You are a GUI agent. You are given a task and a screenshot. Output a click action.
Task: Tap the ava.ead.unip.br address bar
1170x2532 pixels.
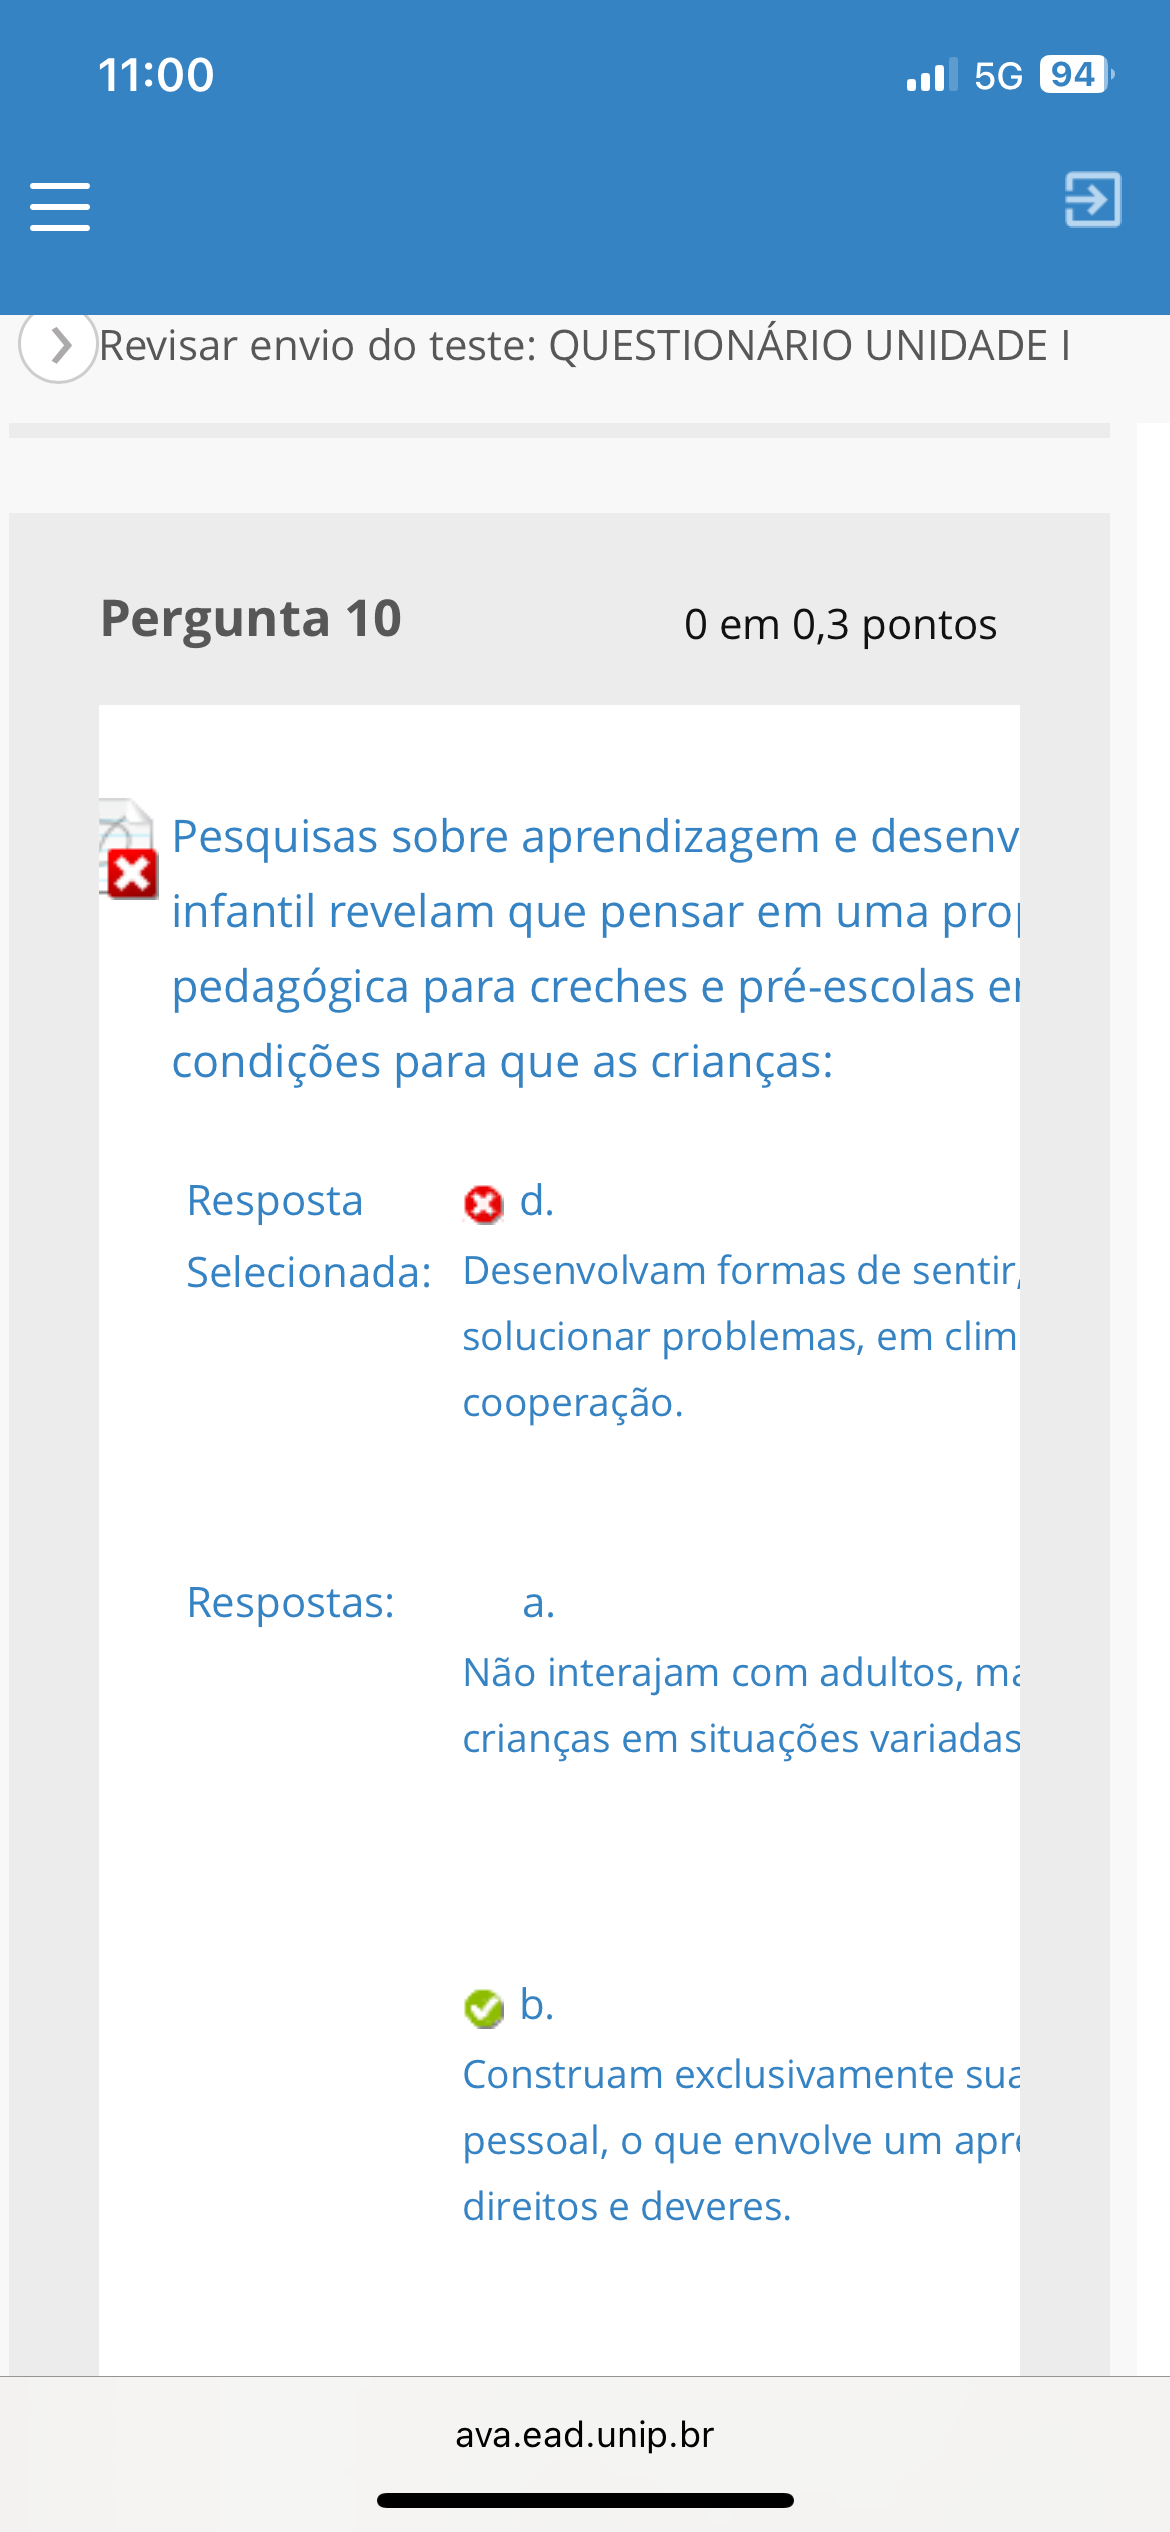coord(585,2434)
